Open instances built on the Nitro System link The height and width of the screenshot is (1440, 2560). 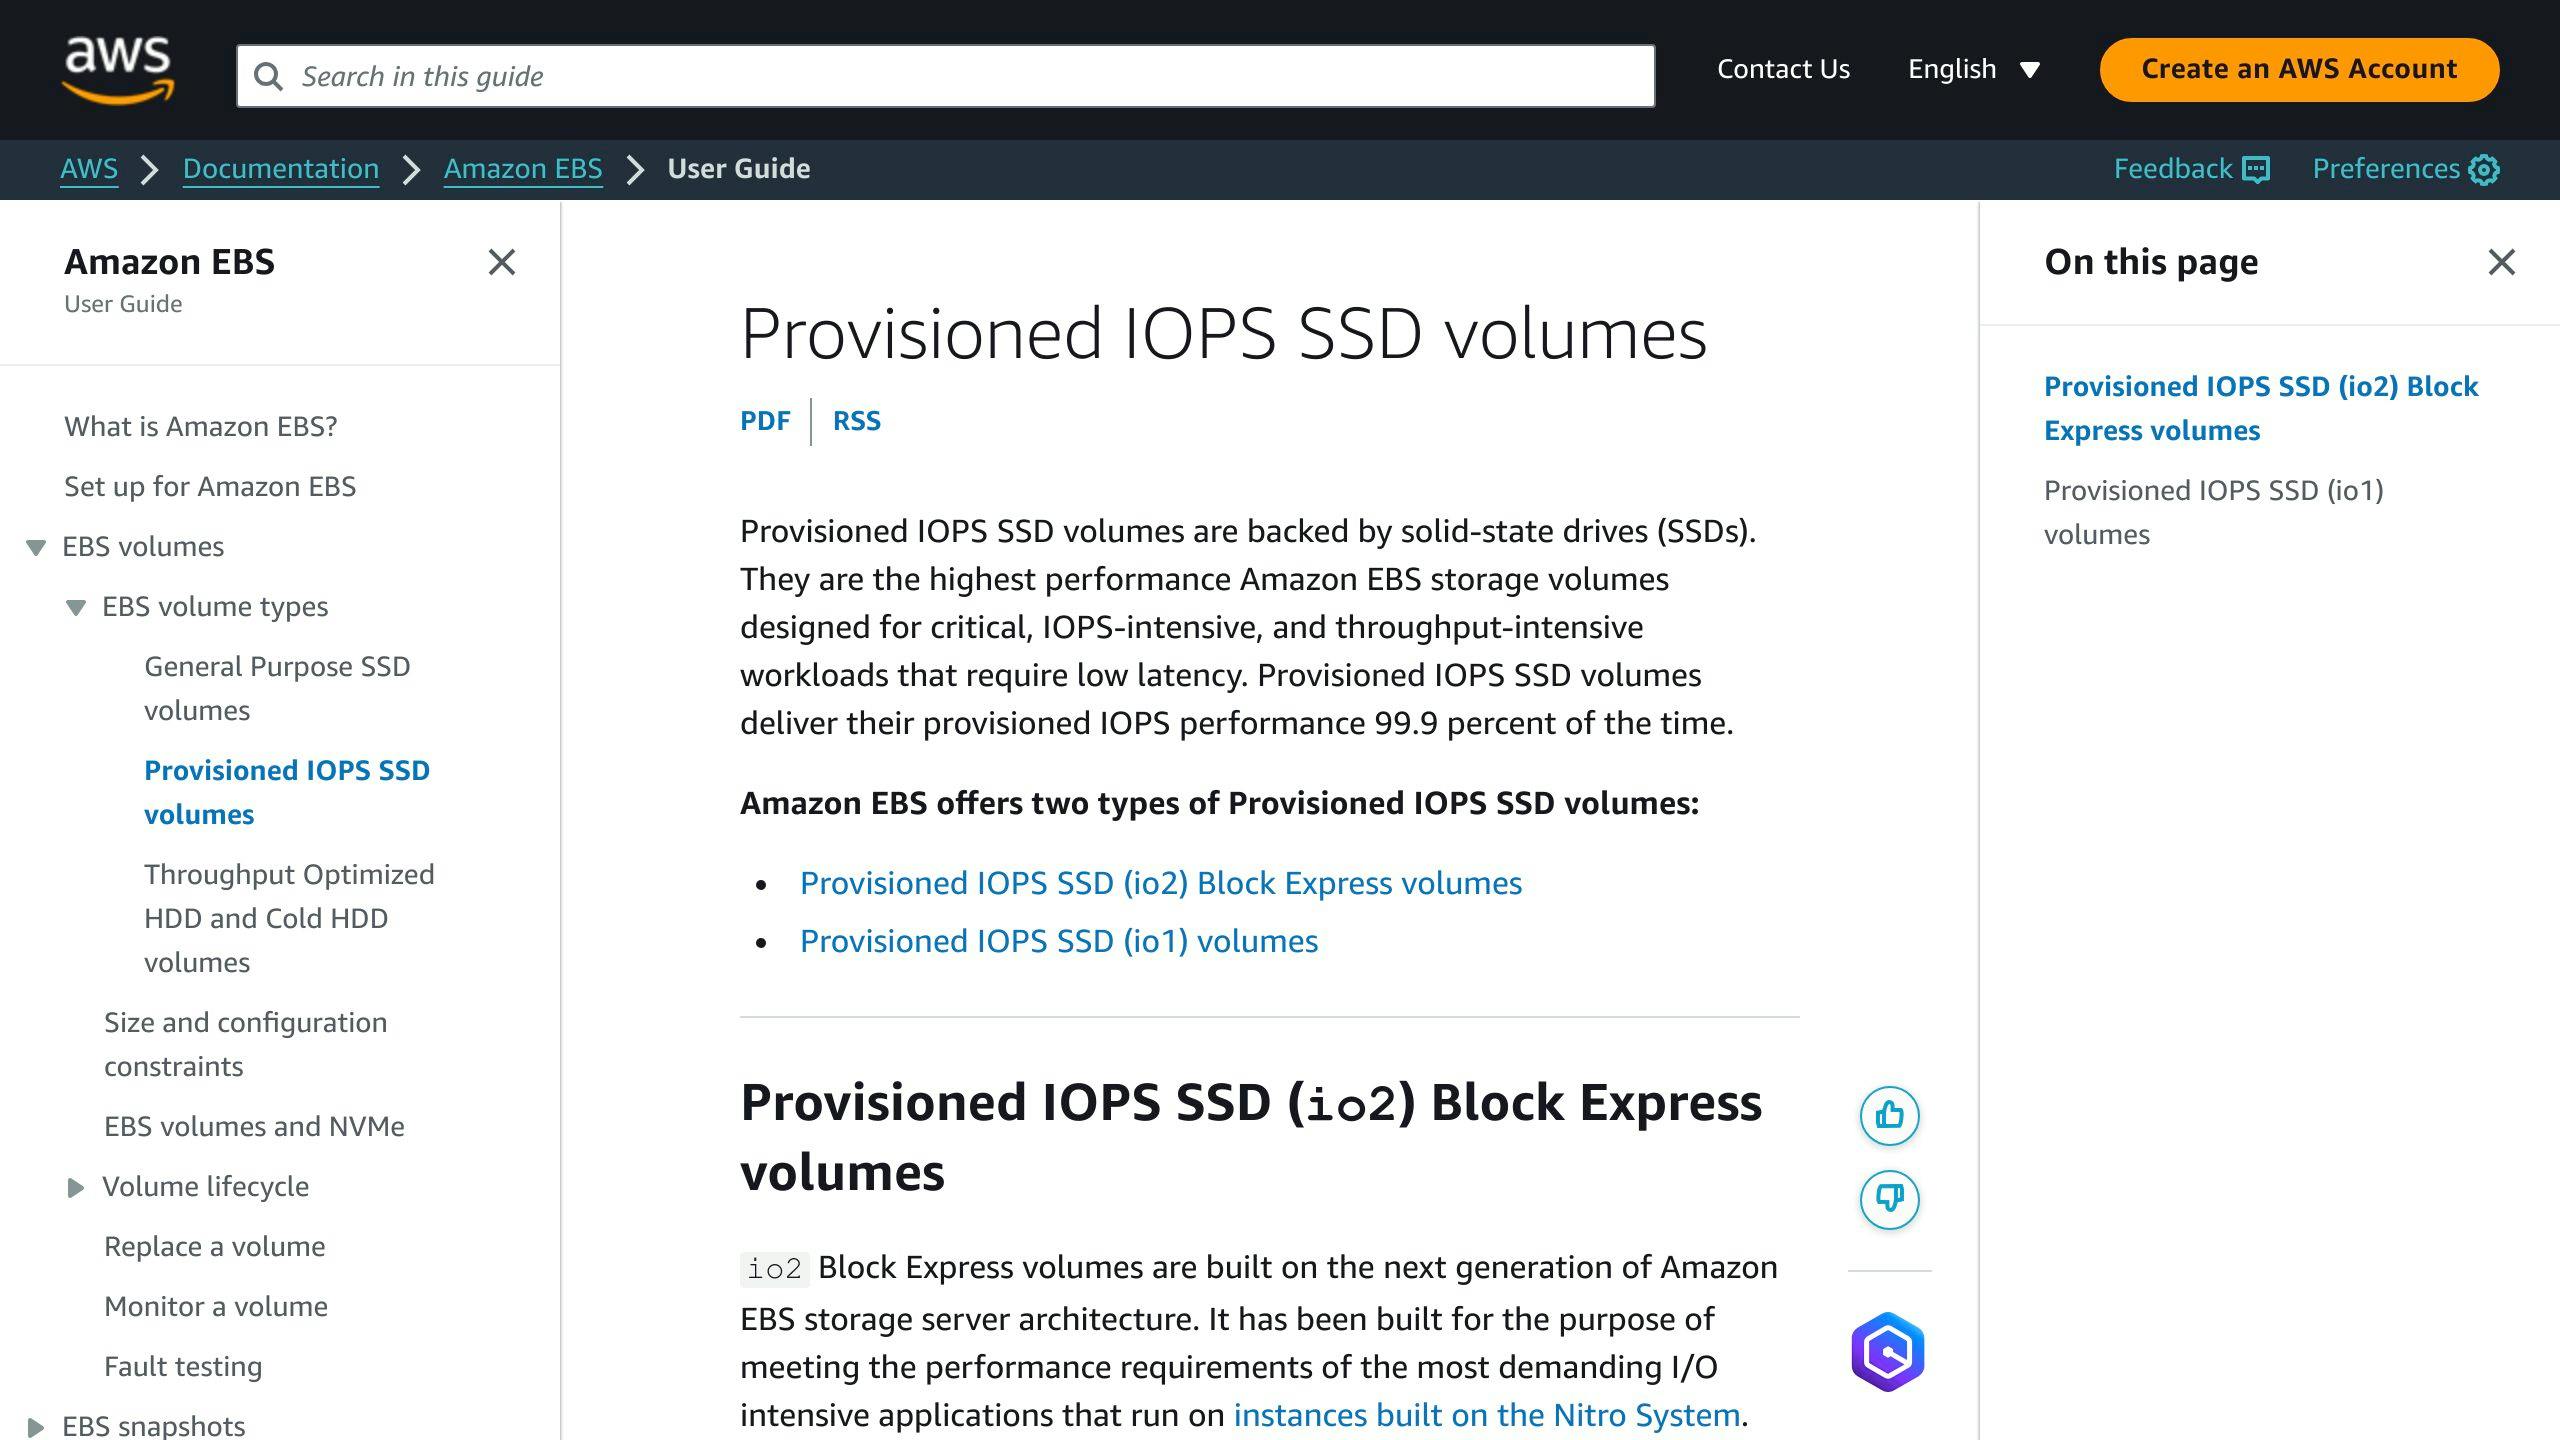click(1487, 1415)
